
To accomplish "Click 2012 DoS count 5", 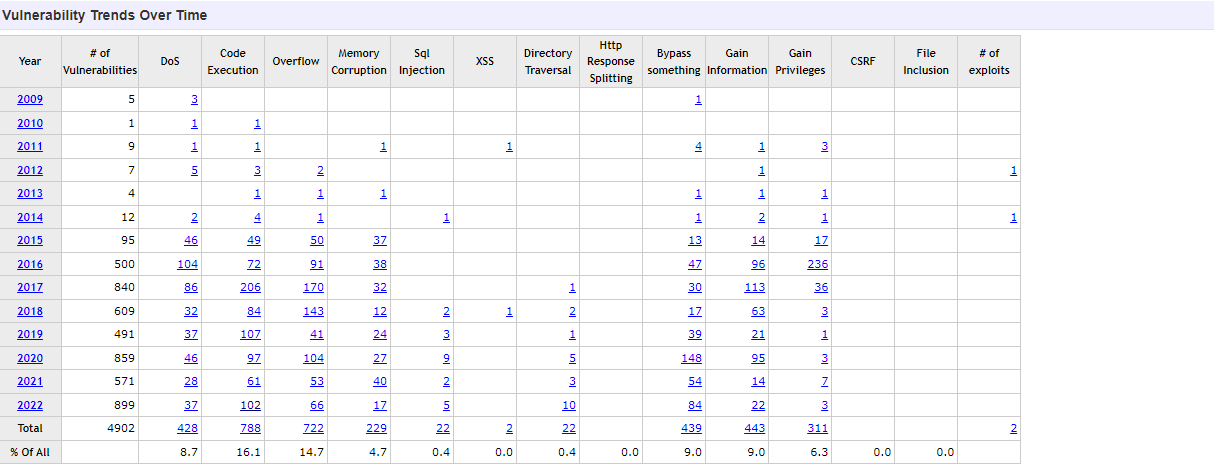I will (195, 170).
